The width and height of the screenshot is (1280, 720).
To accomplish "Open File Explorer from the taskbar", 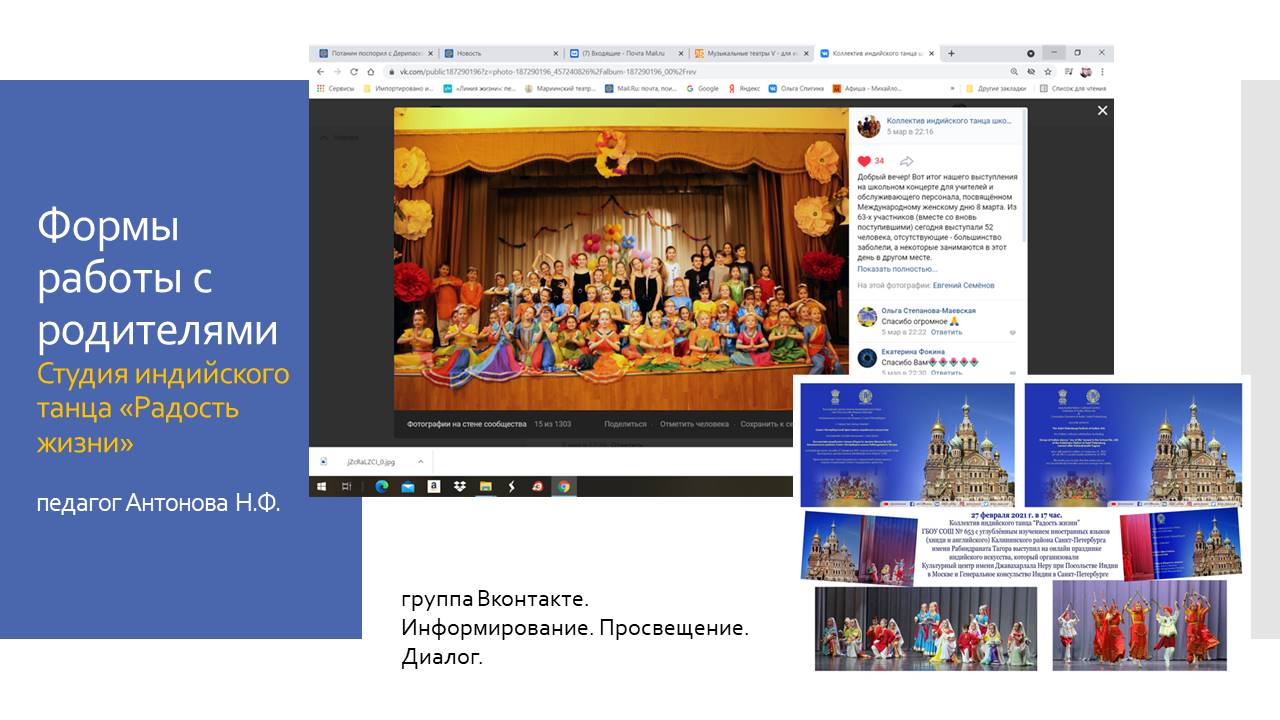I will [x=486, y=487].
